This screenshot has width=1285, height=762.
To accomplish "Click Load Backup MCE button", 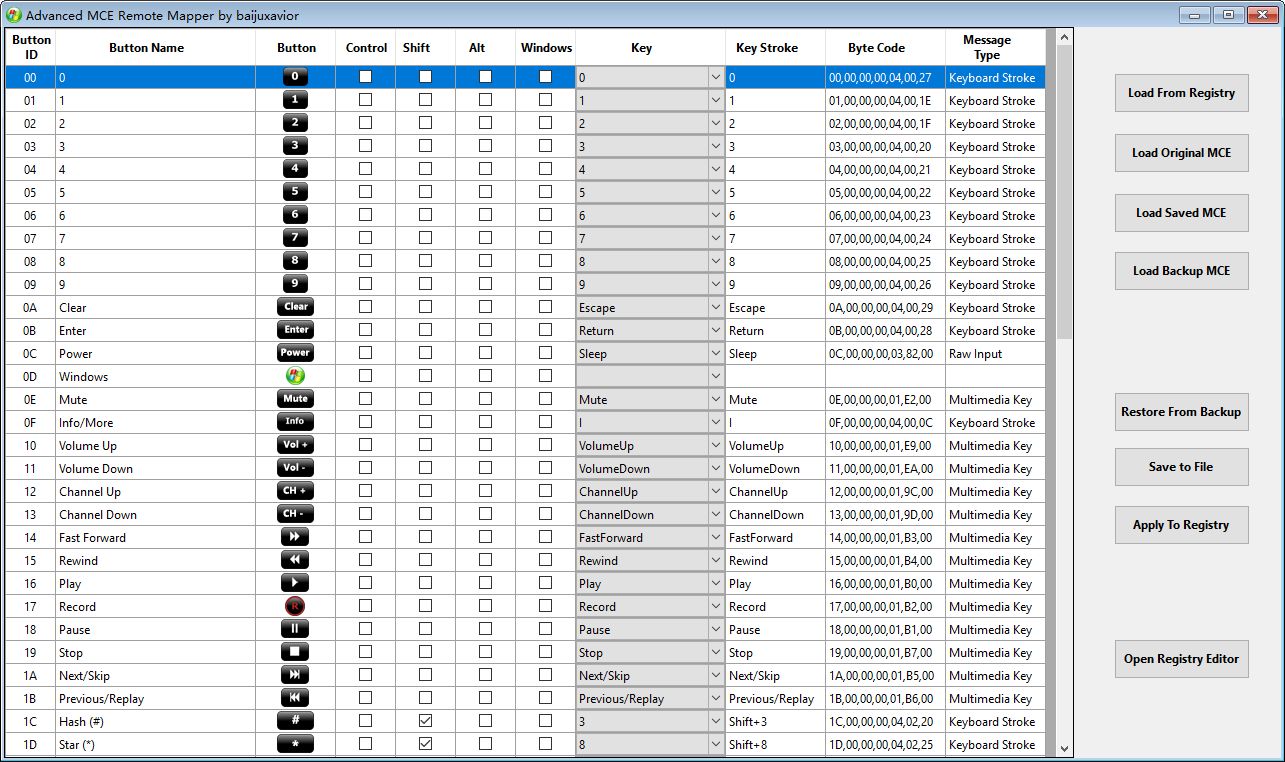I will click(x=1182, y=270).
